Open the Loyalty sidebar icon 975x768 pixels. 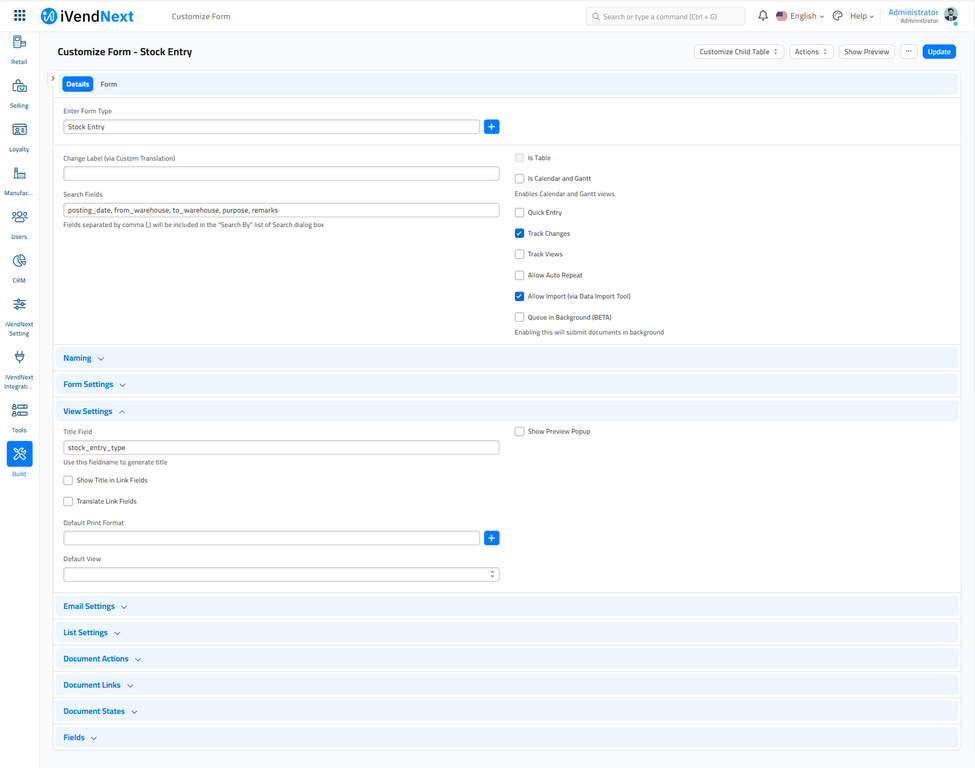coord(19,131)
